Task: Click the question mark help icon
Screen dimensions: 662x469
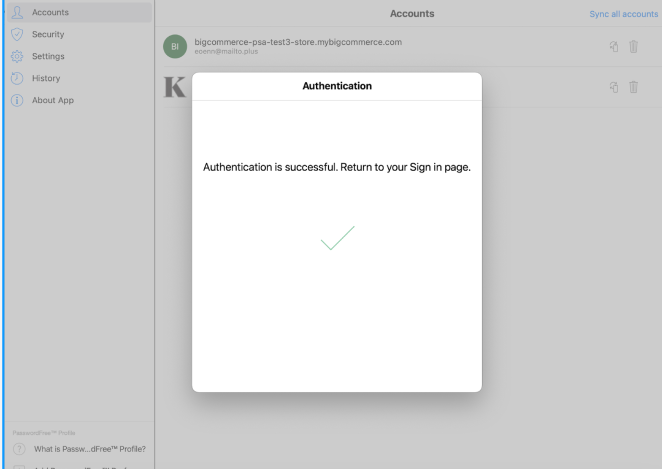Action: point(17,448)
